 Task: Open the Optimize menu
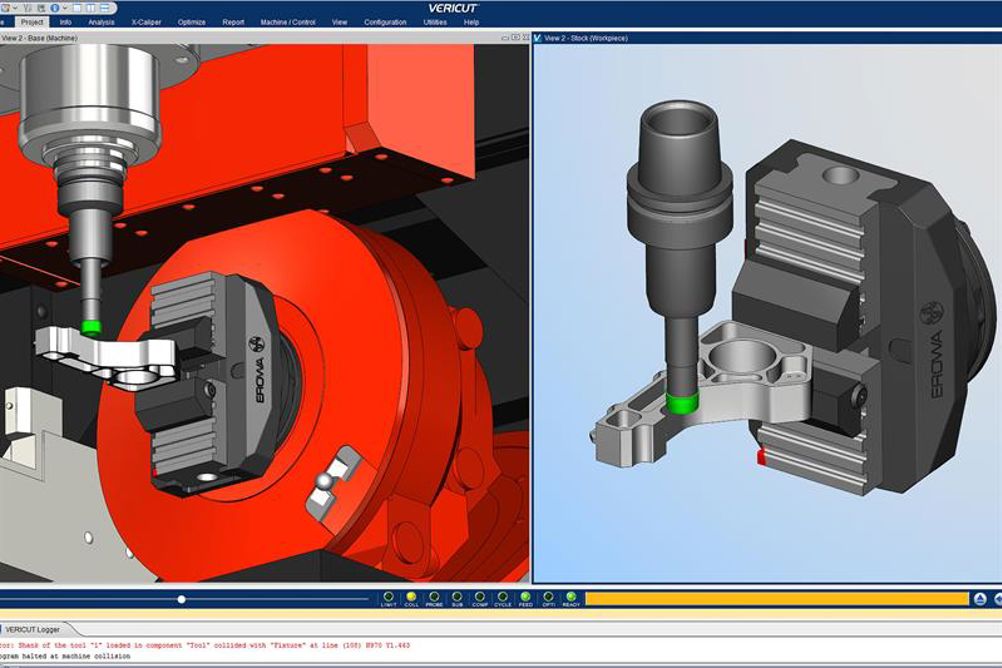point(192,22)
